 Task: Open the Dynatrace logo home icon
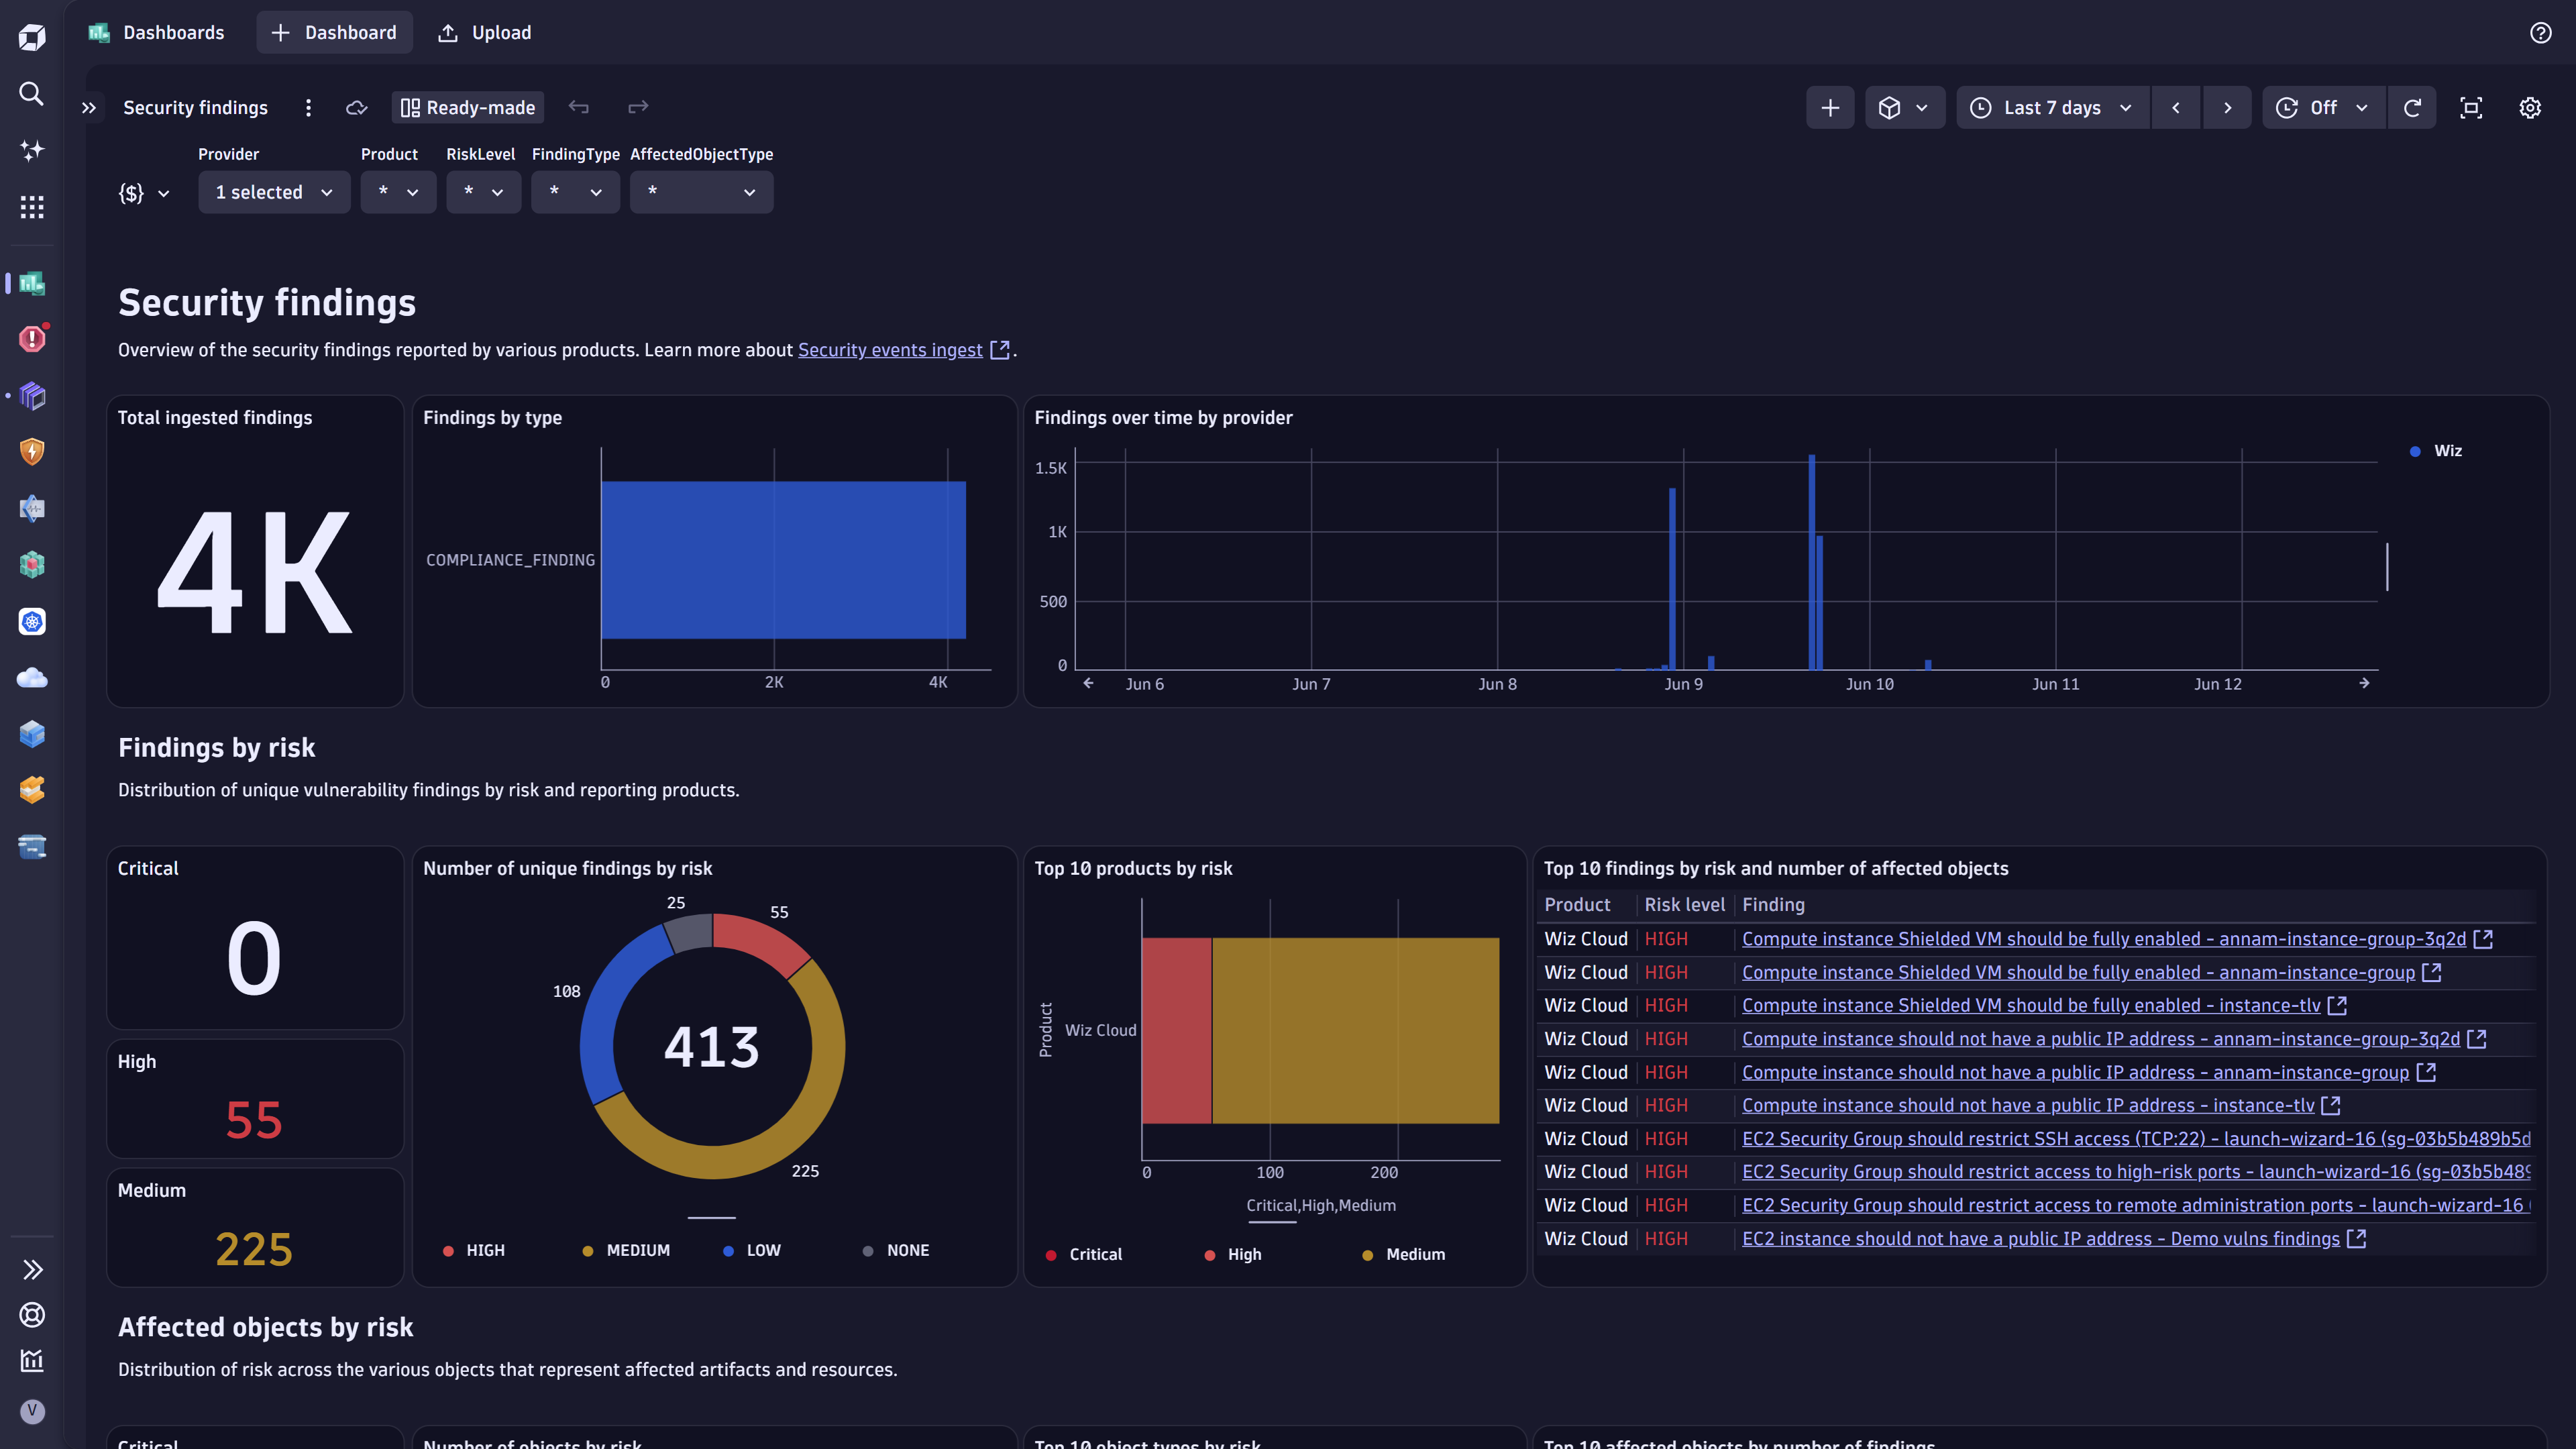32,38
